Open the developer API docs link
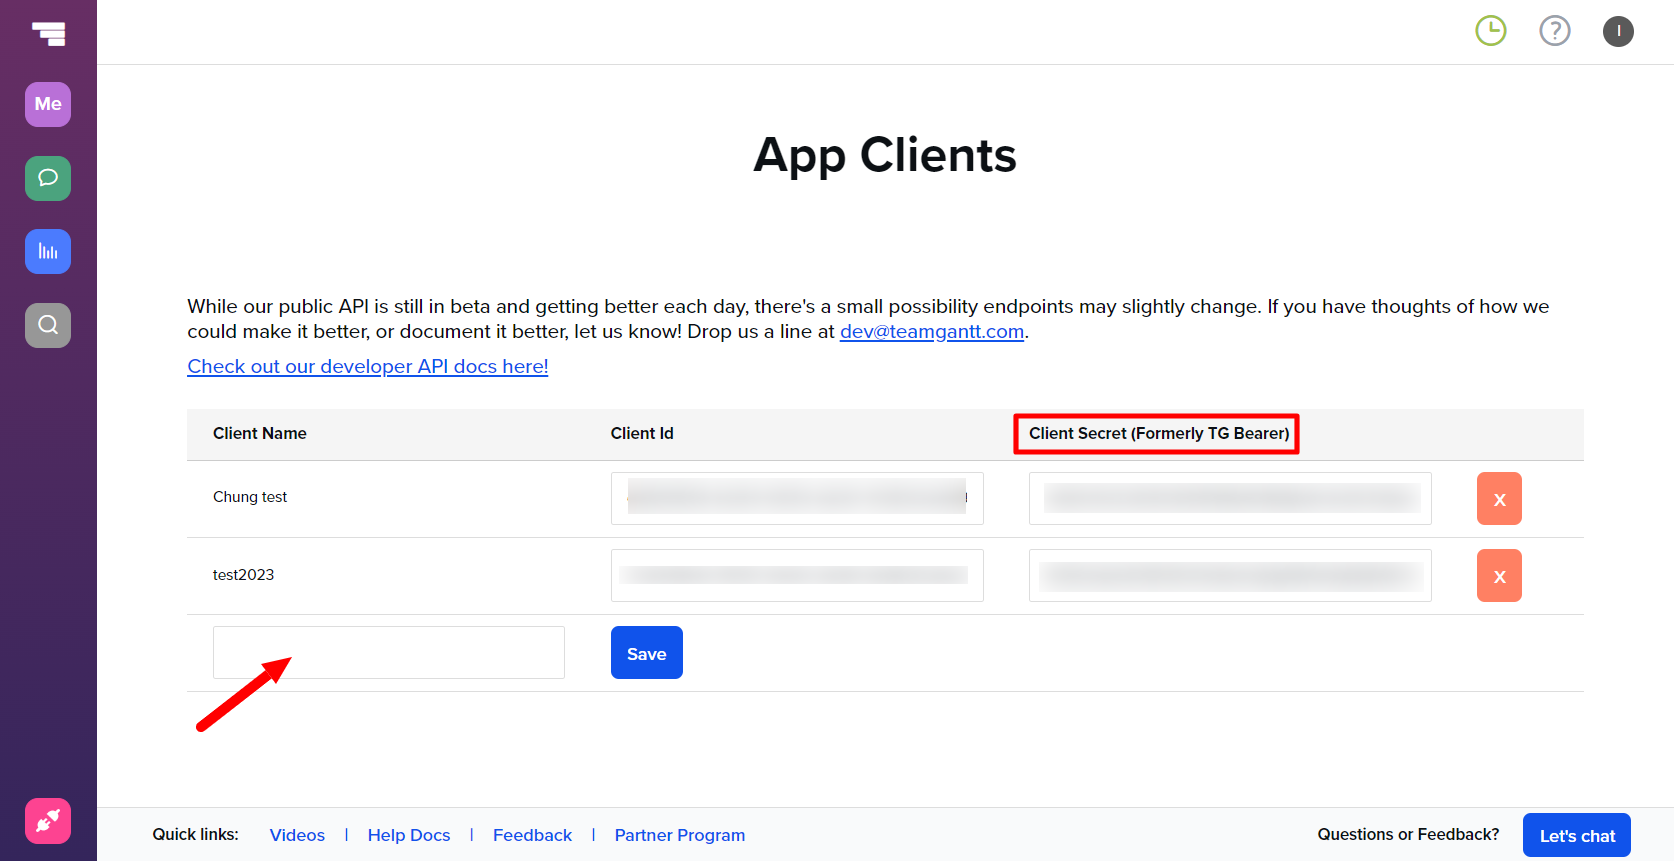 click(368, 367)
